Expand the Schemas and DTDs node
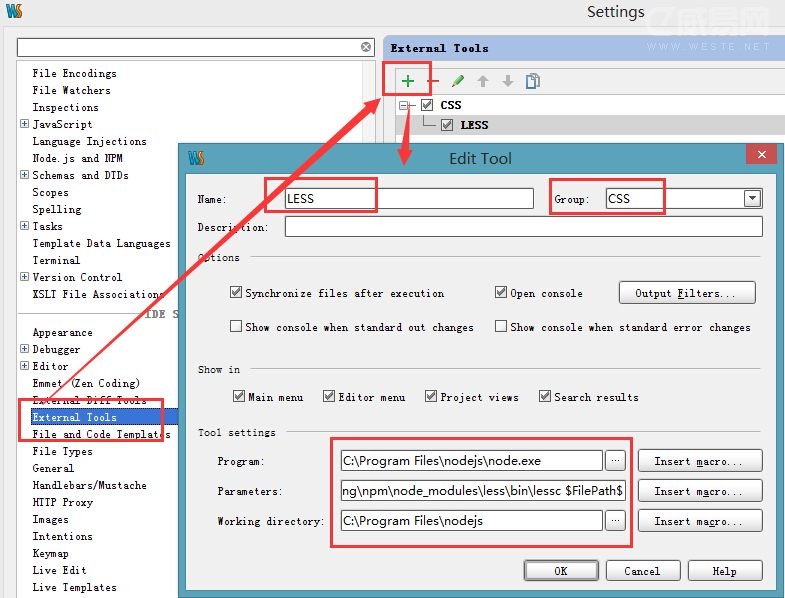 [24, 175]
